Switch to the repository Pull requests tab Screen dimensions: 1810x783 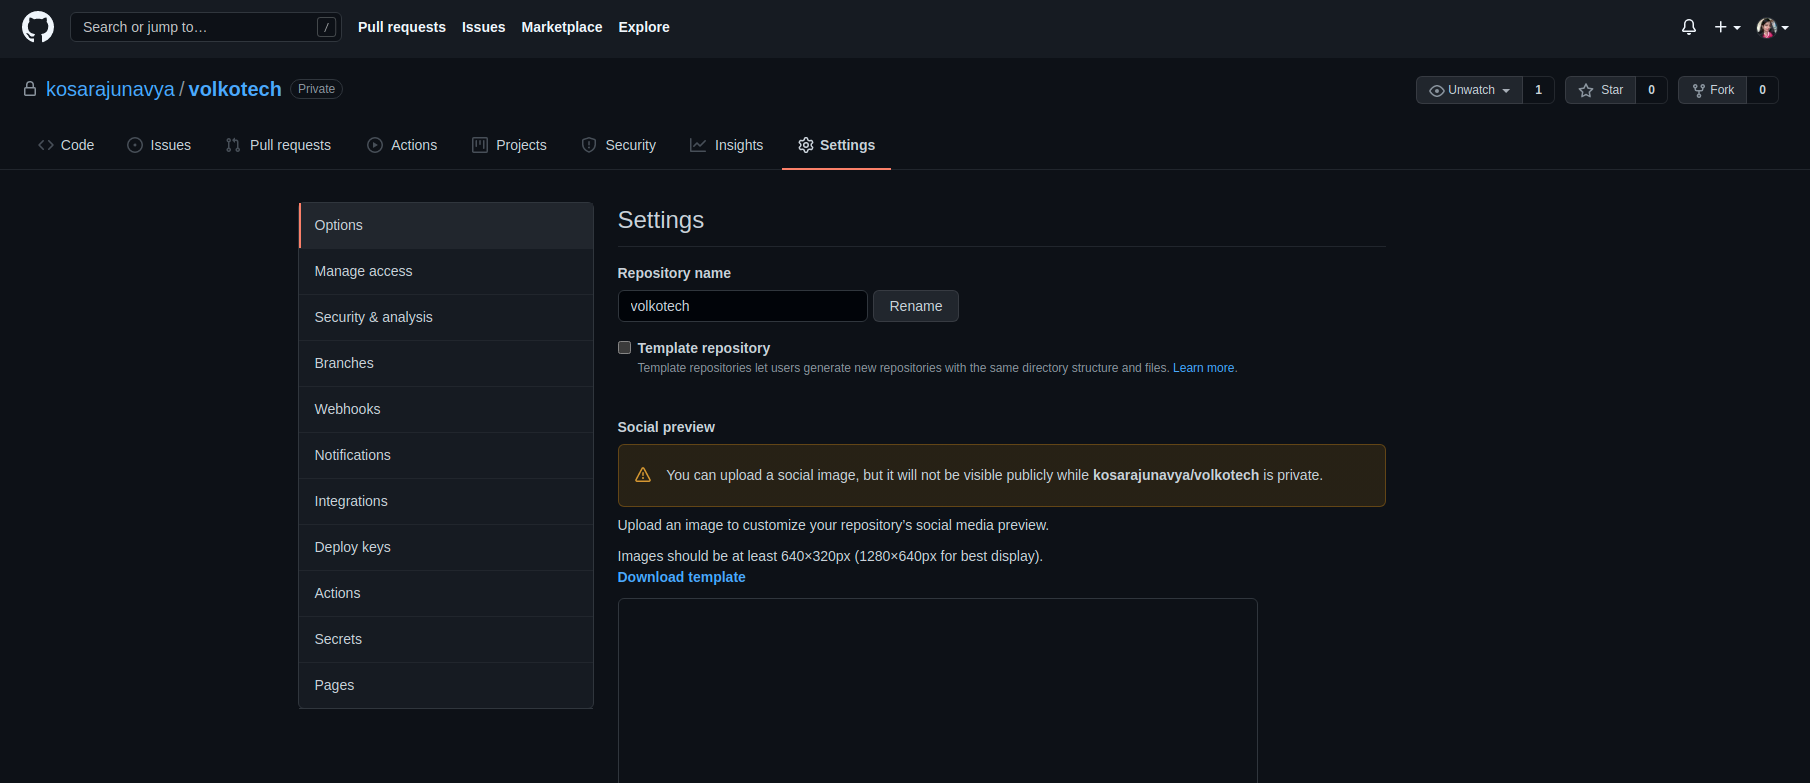click(x=278, y=145)
